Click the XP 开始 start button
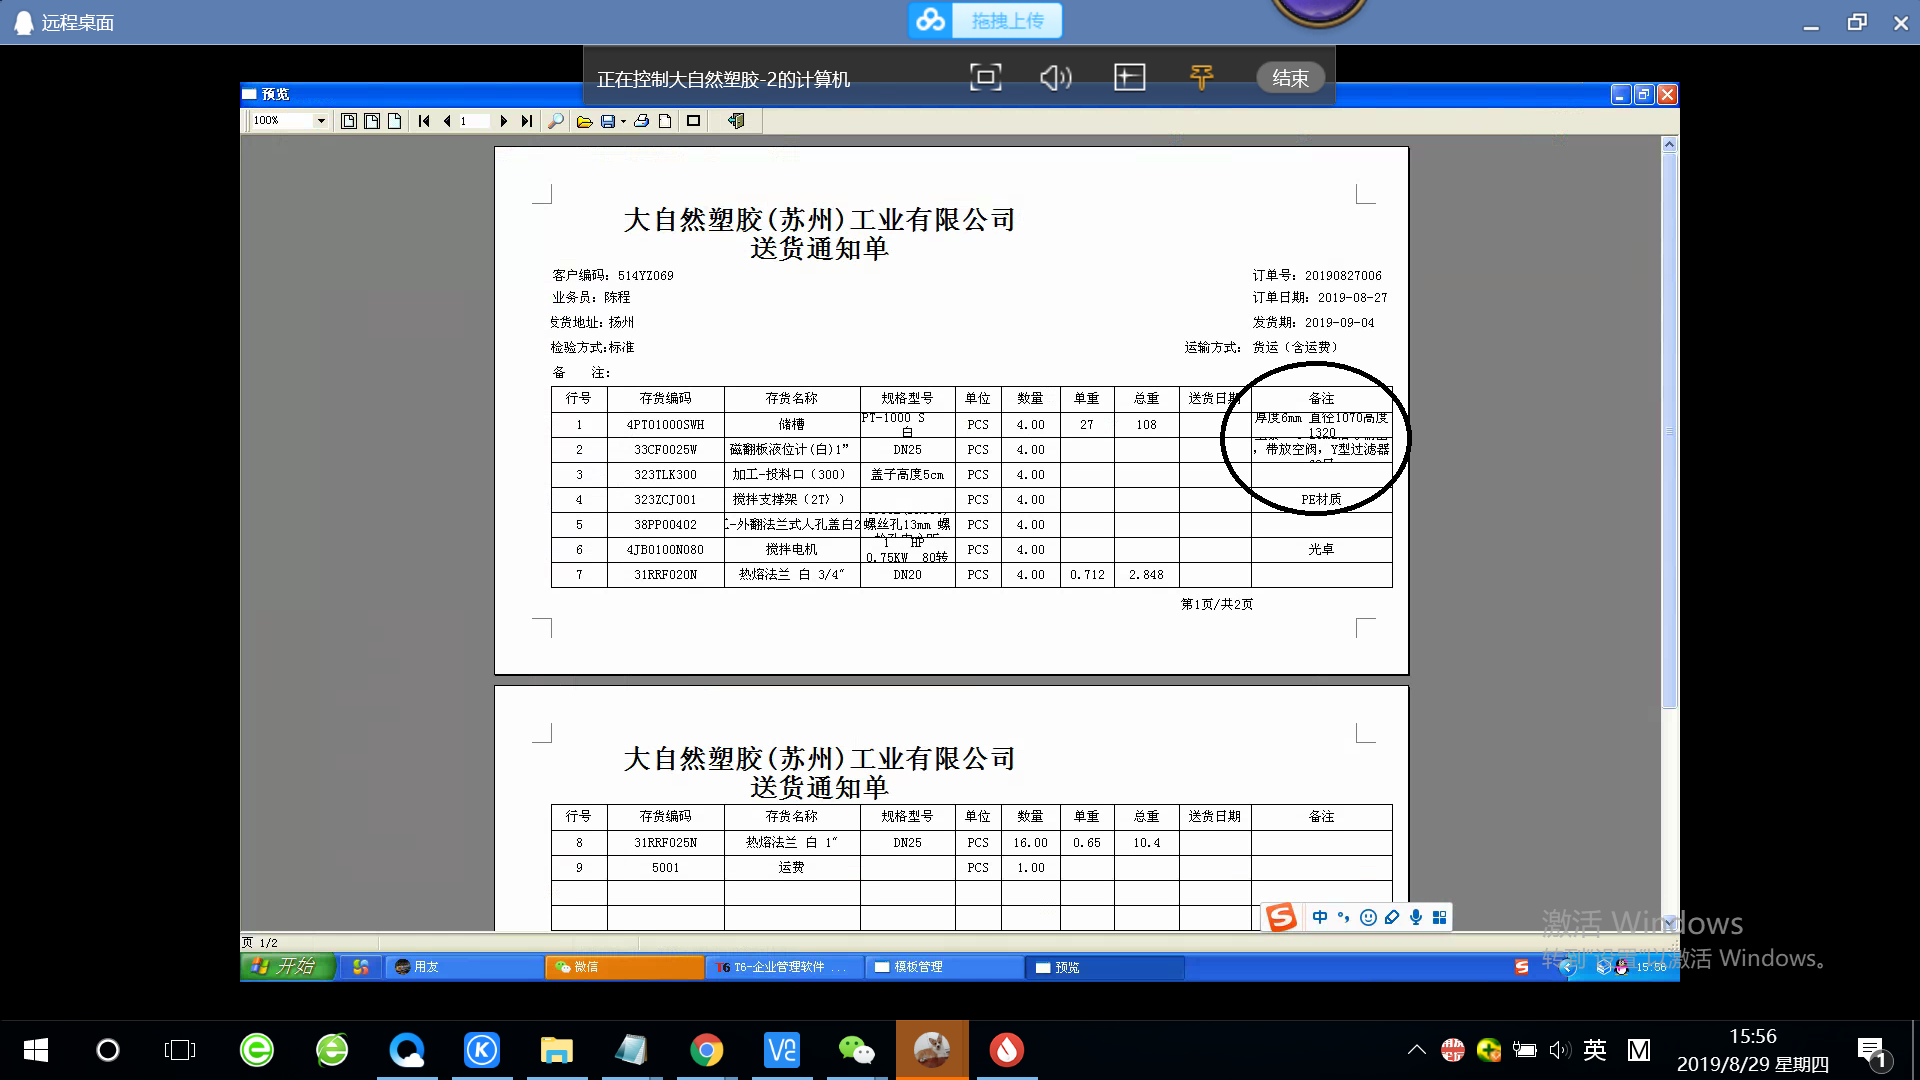The image size is (1920, 1080). [x=287, y=966]
